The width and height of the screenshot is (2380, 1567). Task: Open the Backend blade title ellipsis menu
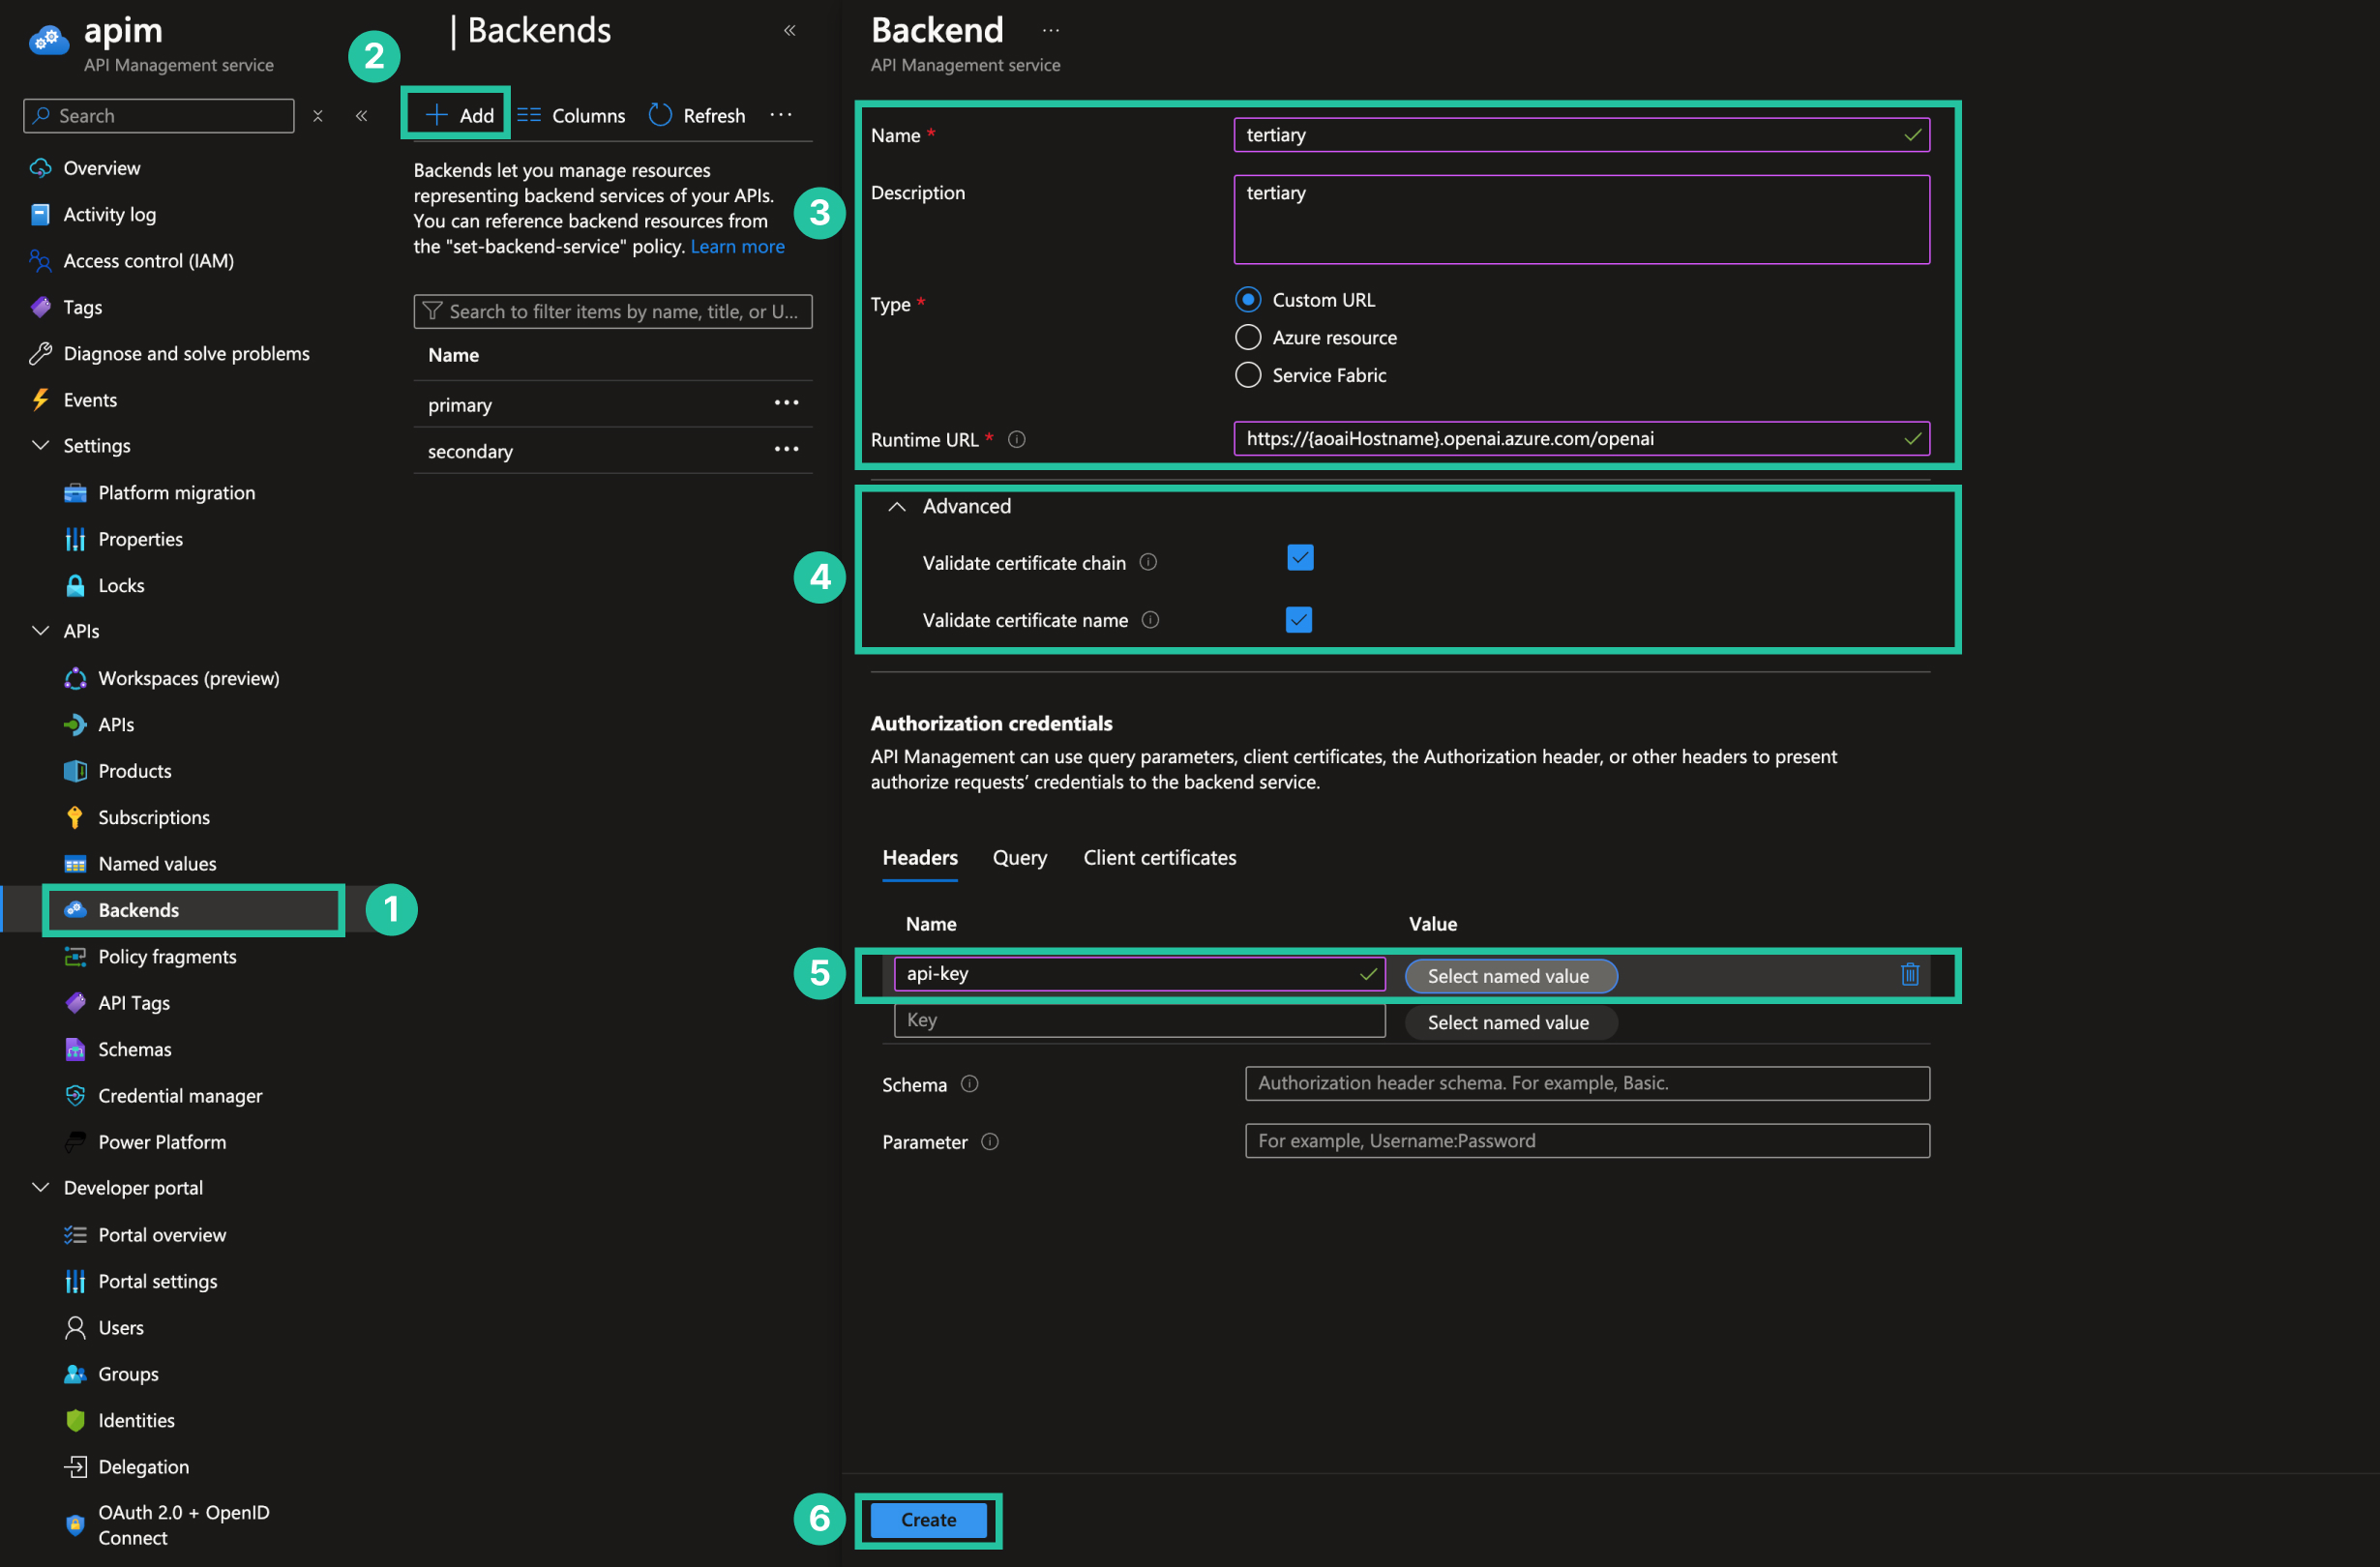(1050, 30)
